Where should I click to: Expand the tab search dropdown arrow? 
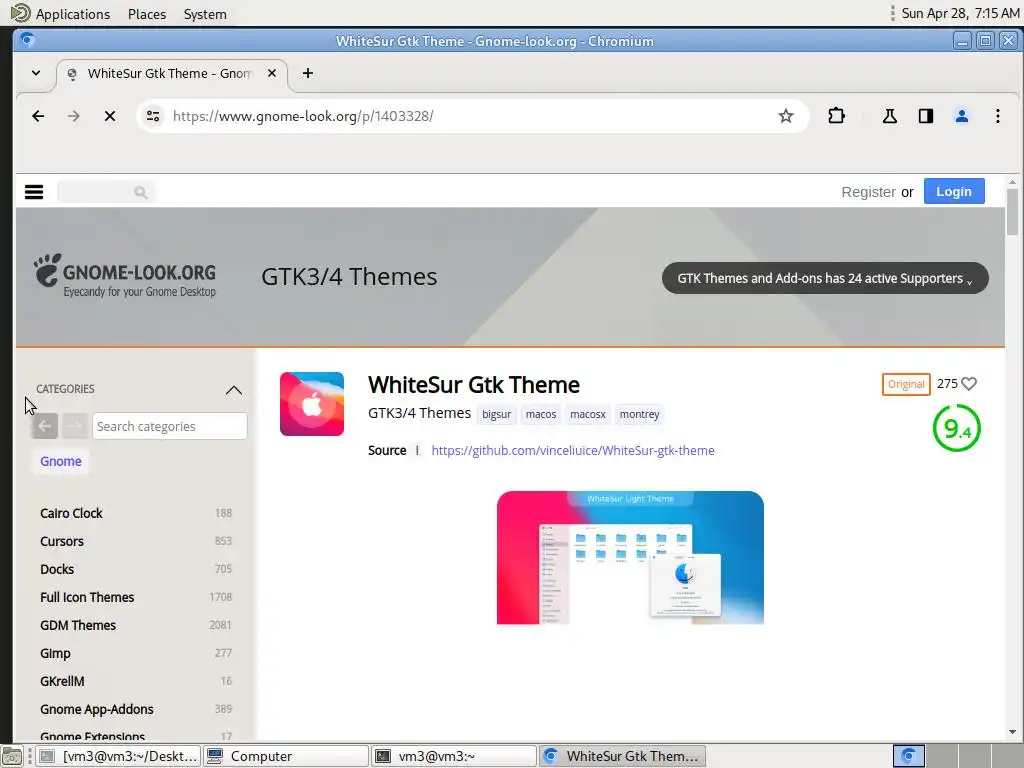click(36, 73)
